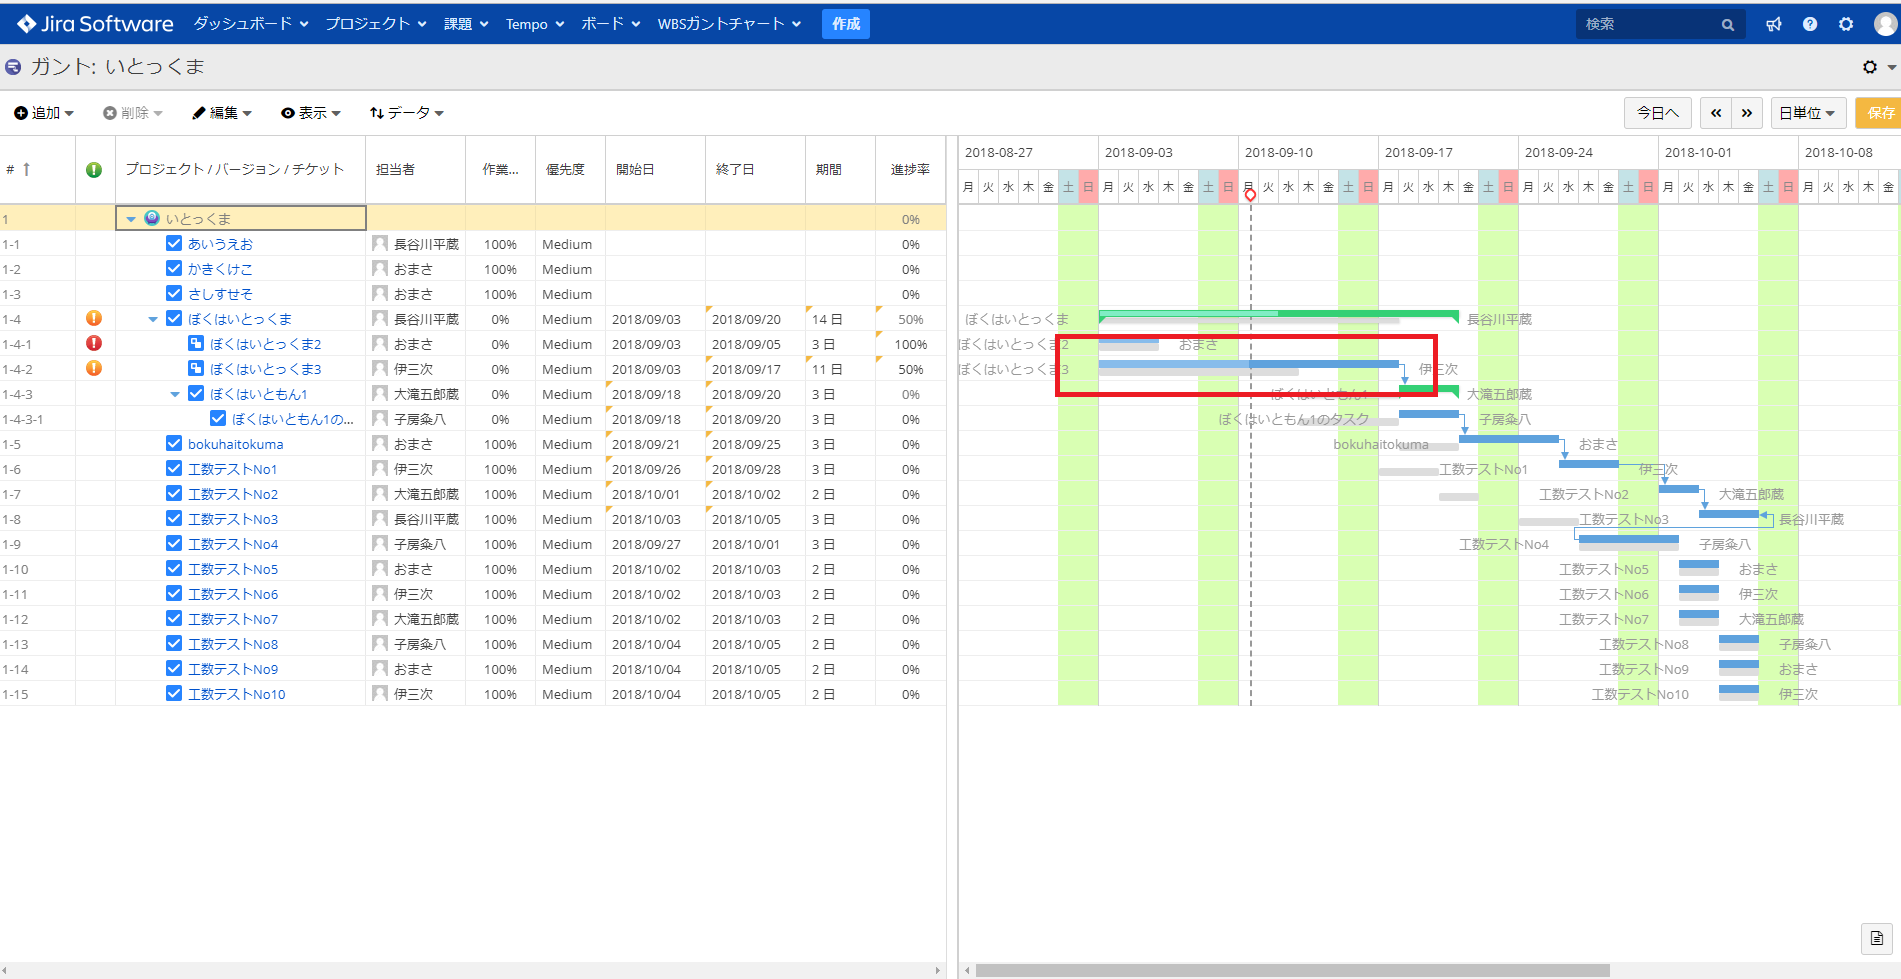Collapse the ぼくはいともん1 ticket tree
Image resolution: width=1901 pixels, height=979 pixels.
click(x=175, y=394)
